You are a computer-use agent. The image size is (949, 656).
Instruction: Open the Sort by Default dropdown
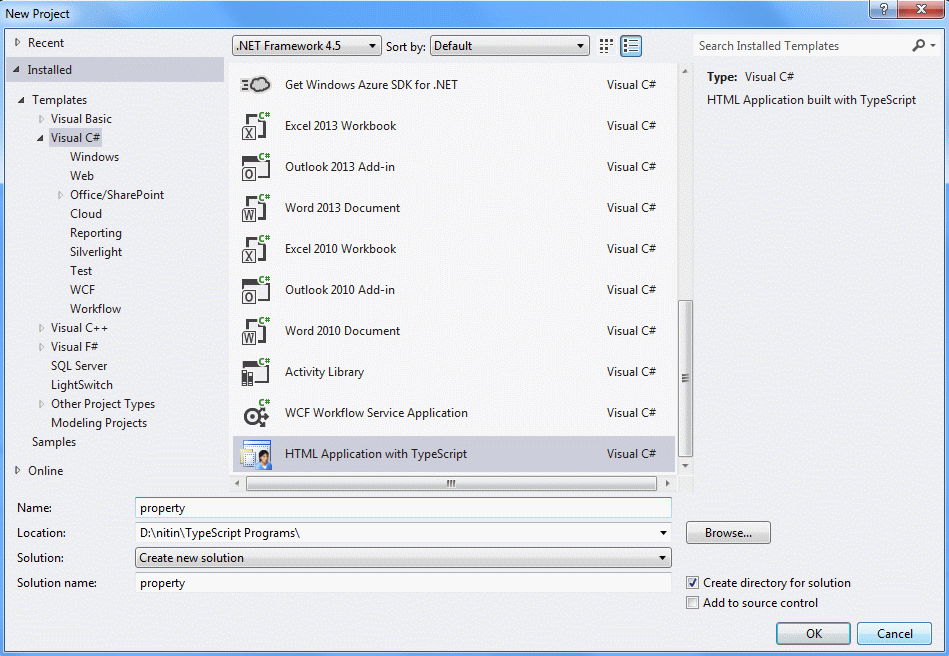click(510, 46)
